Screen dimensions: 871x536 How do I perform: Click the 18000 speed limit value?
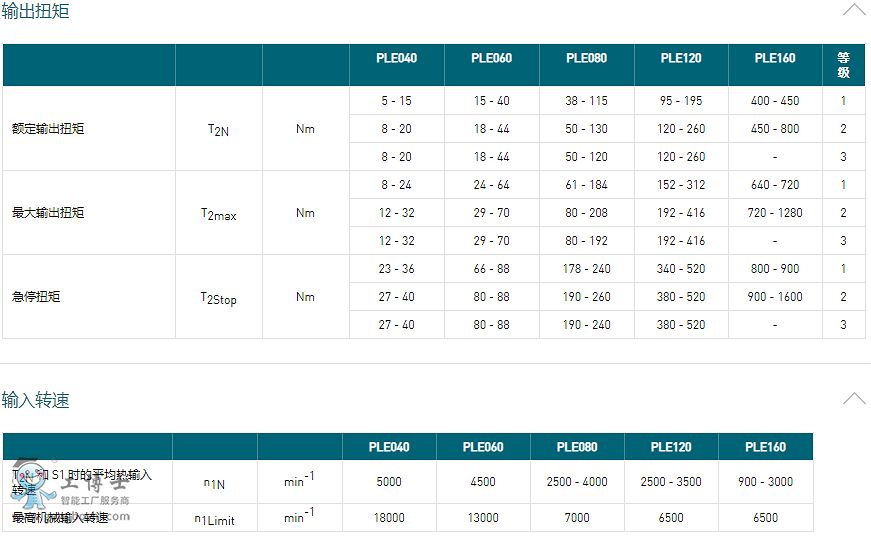point(389,518)
